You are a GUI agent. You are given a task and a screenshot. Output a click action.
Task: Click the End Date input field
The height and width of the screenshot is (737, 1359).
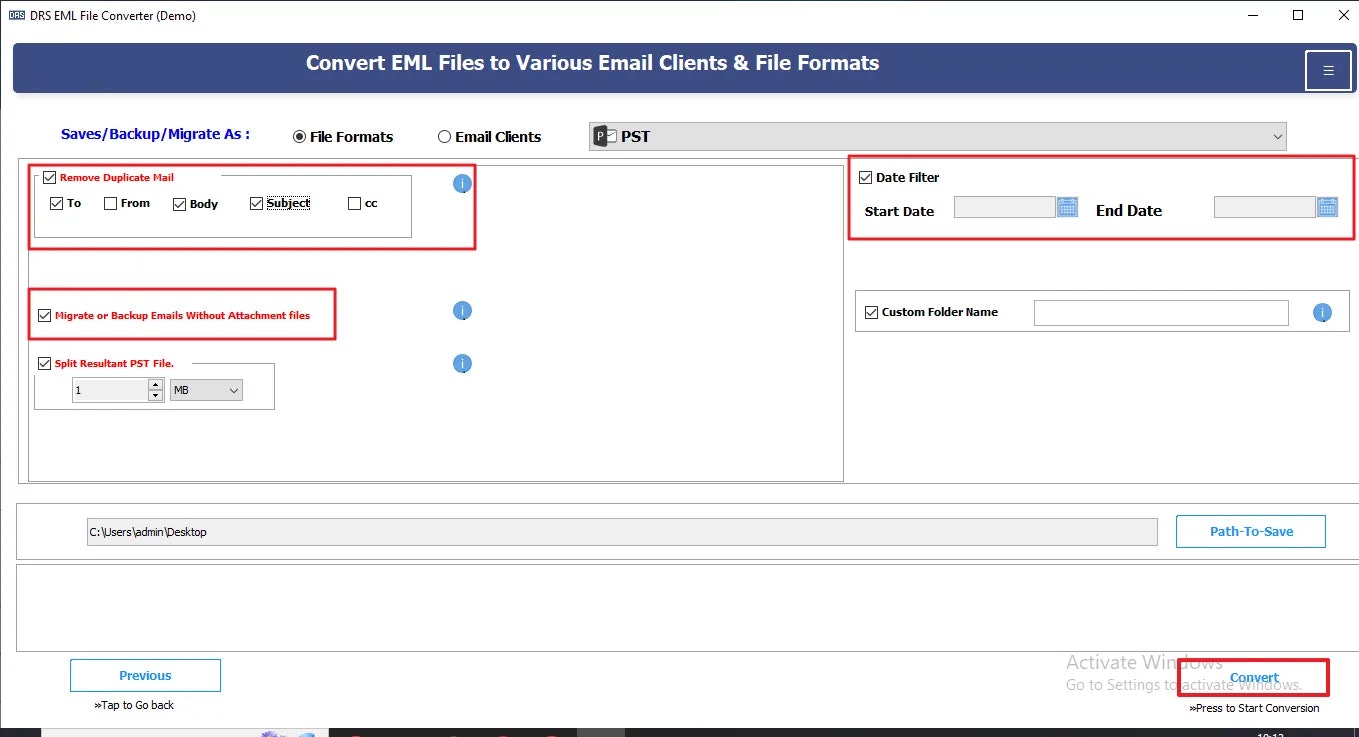(x=1264, y=207)
